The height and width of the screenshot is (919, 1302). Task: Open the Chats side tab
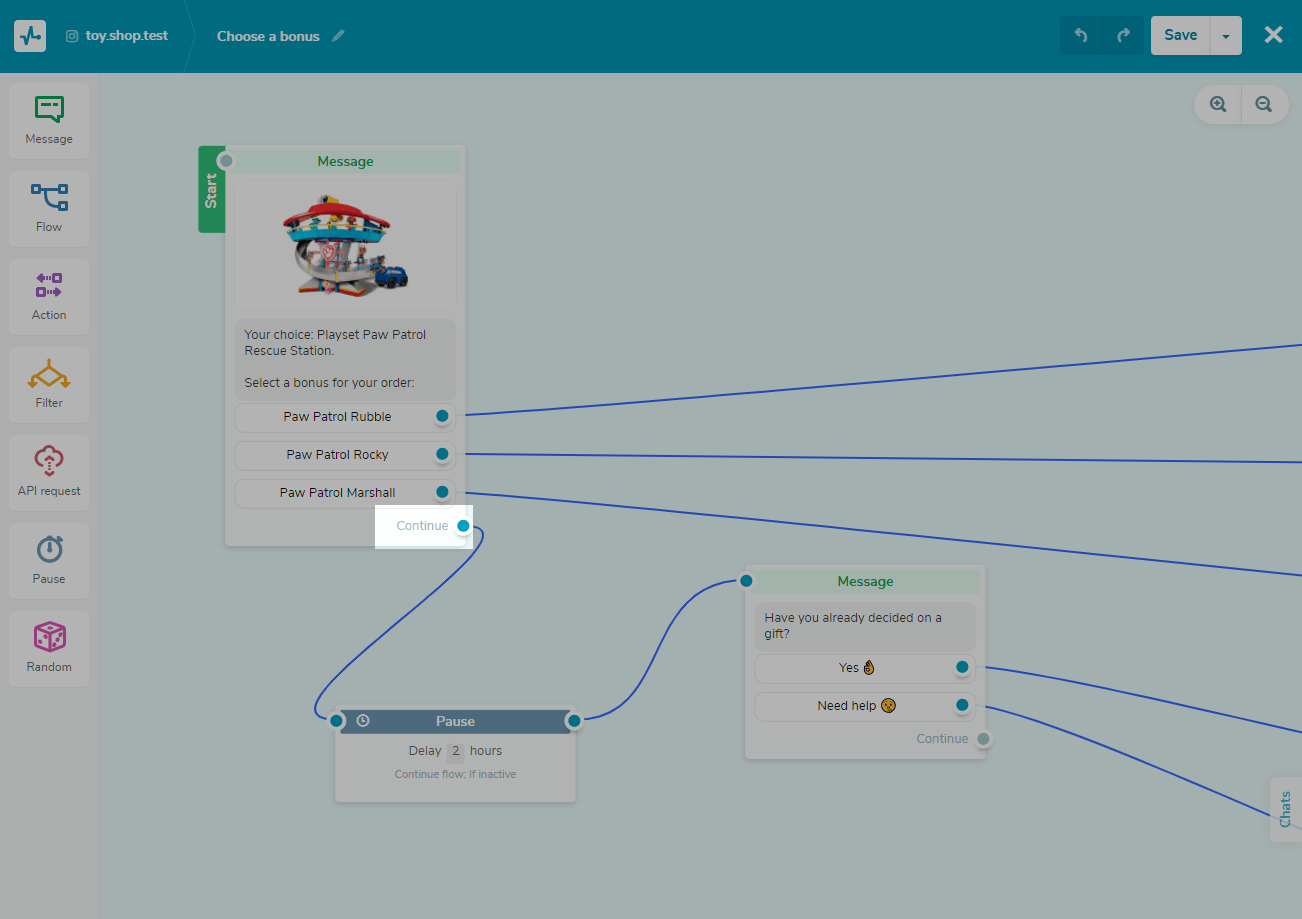[1286, 809]
